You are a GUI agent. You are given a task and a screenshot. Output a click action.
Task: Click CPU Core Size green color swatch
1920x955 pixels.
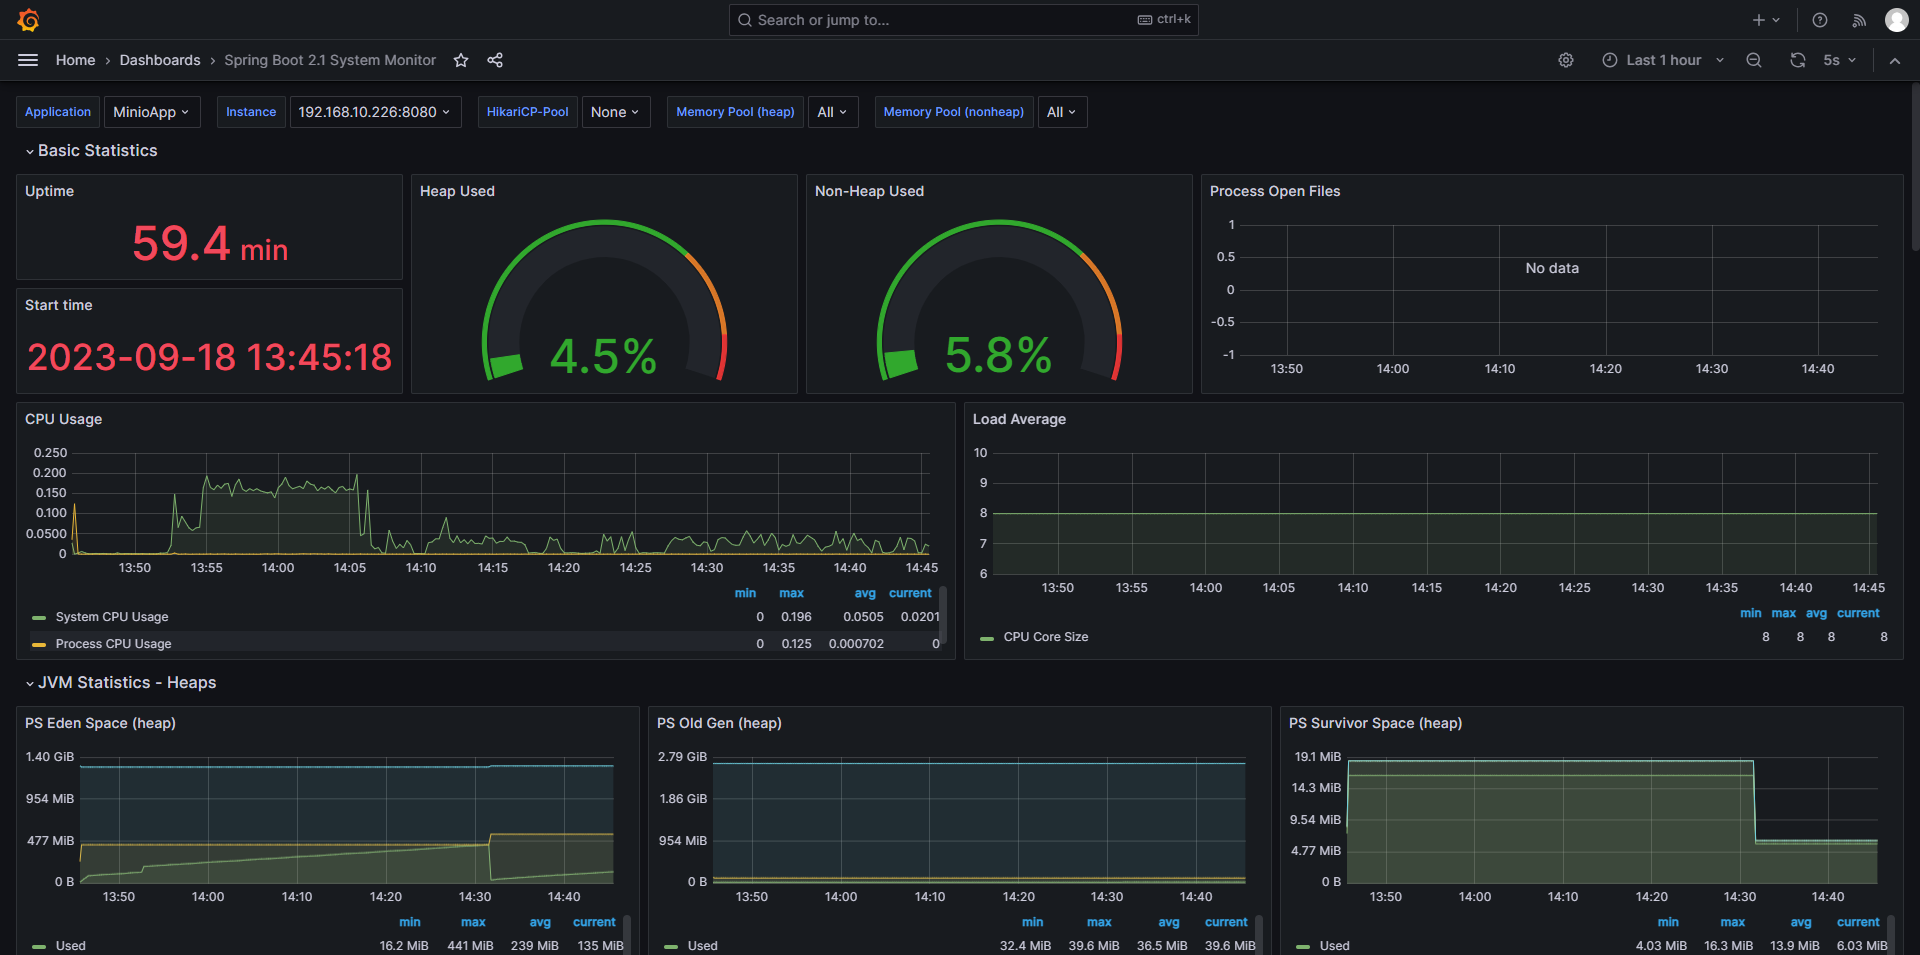987,638
